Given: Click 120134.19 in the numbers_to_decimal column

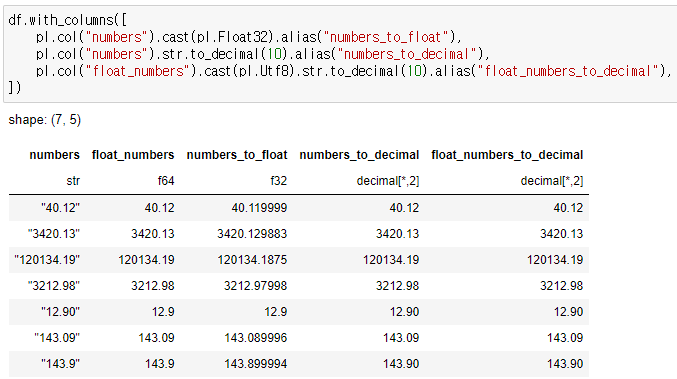Looking at the screenshot, I should (x=391, y=260).
